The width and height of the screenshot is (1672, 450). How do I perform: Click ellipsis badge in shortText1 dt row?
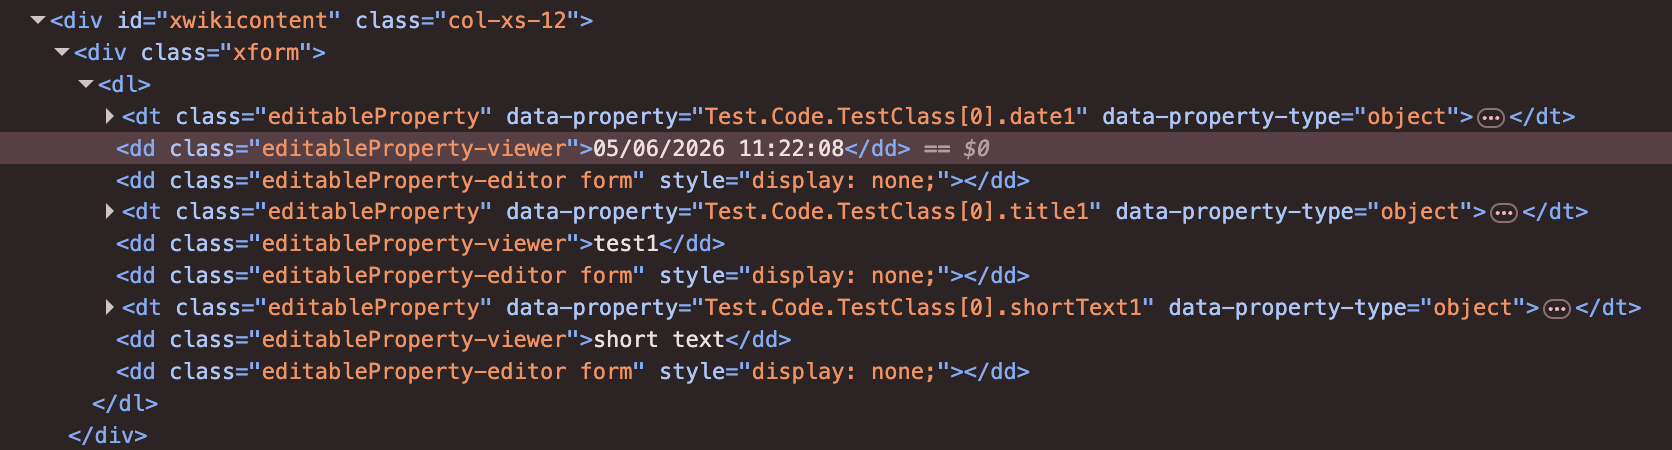1557,309
